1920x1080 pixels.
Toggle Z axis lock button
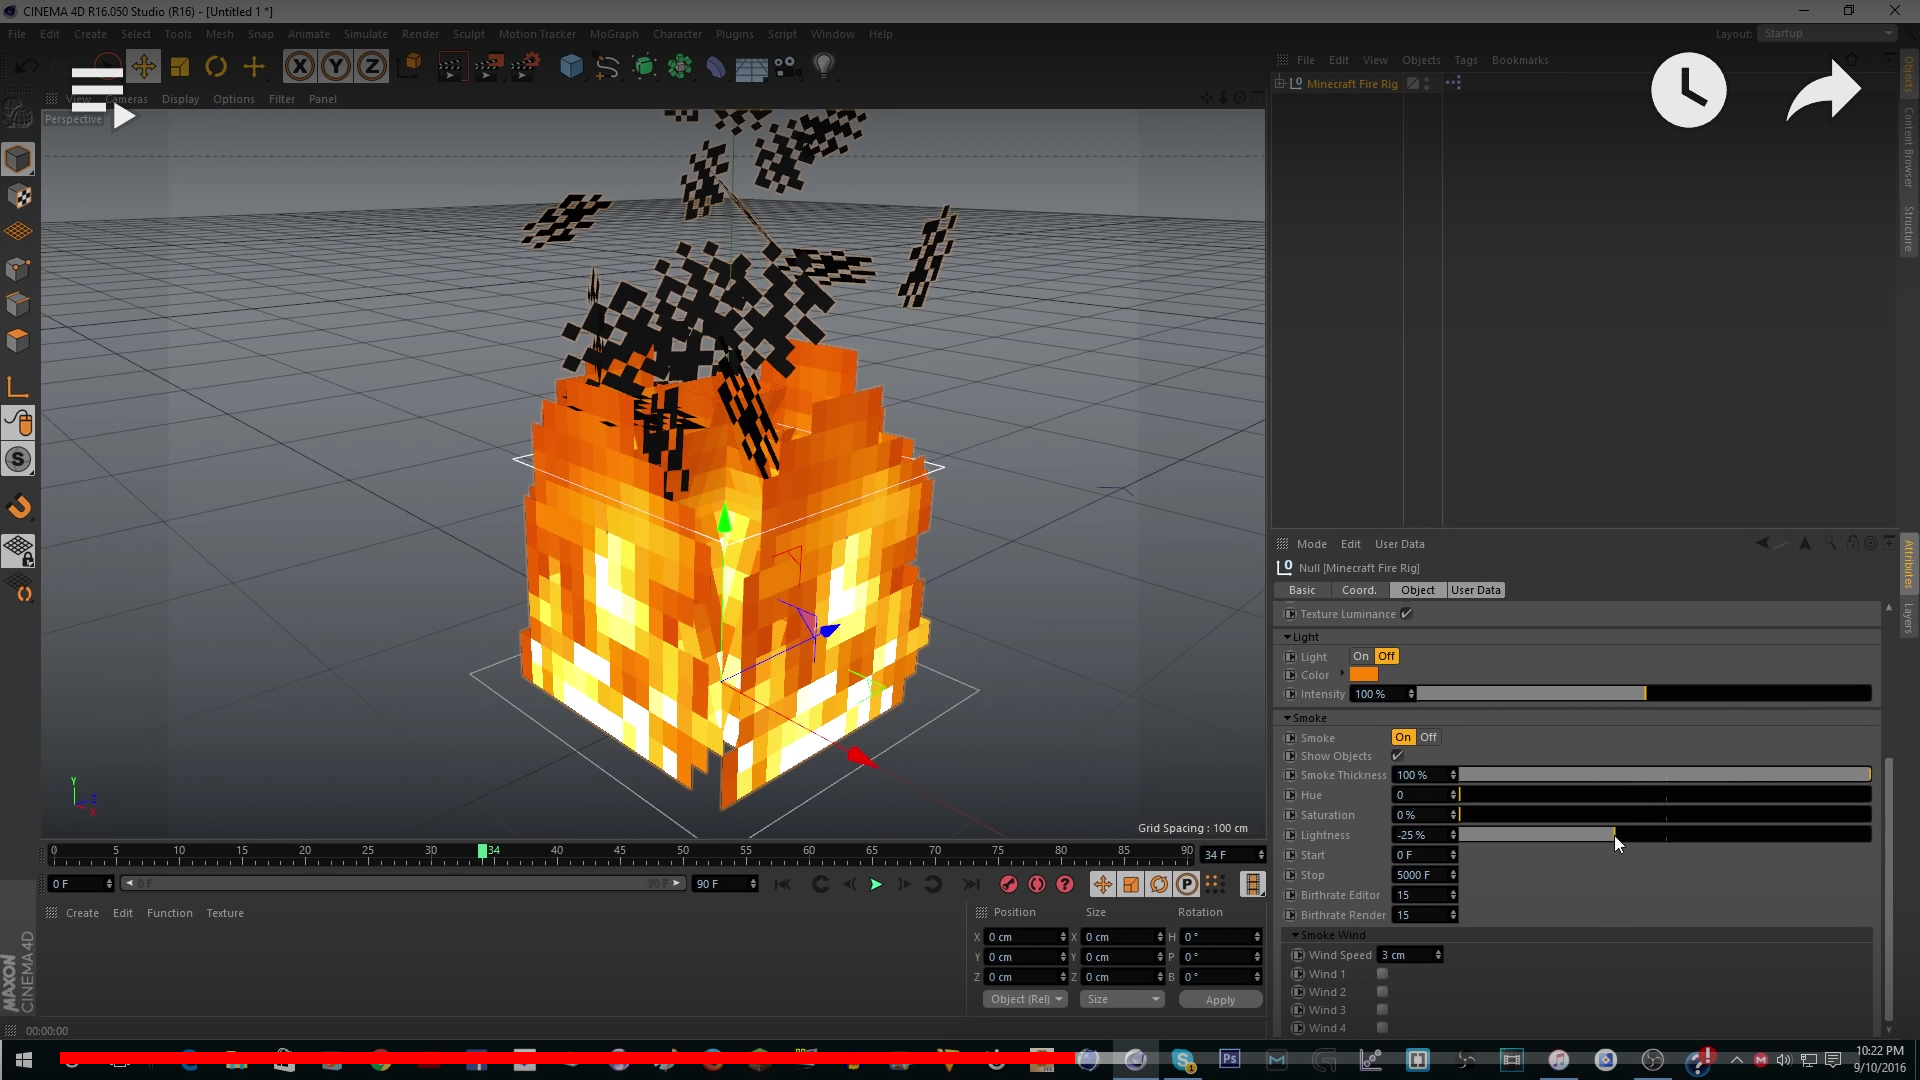click(x=372, y=67)
